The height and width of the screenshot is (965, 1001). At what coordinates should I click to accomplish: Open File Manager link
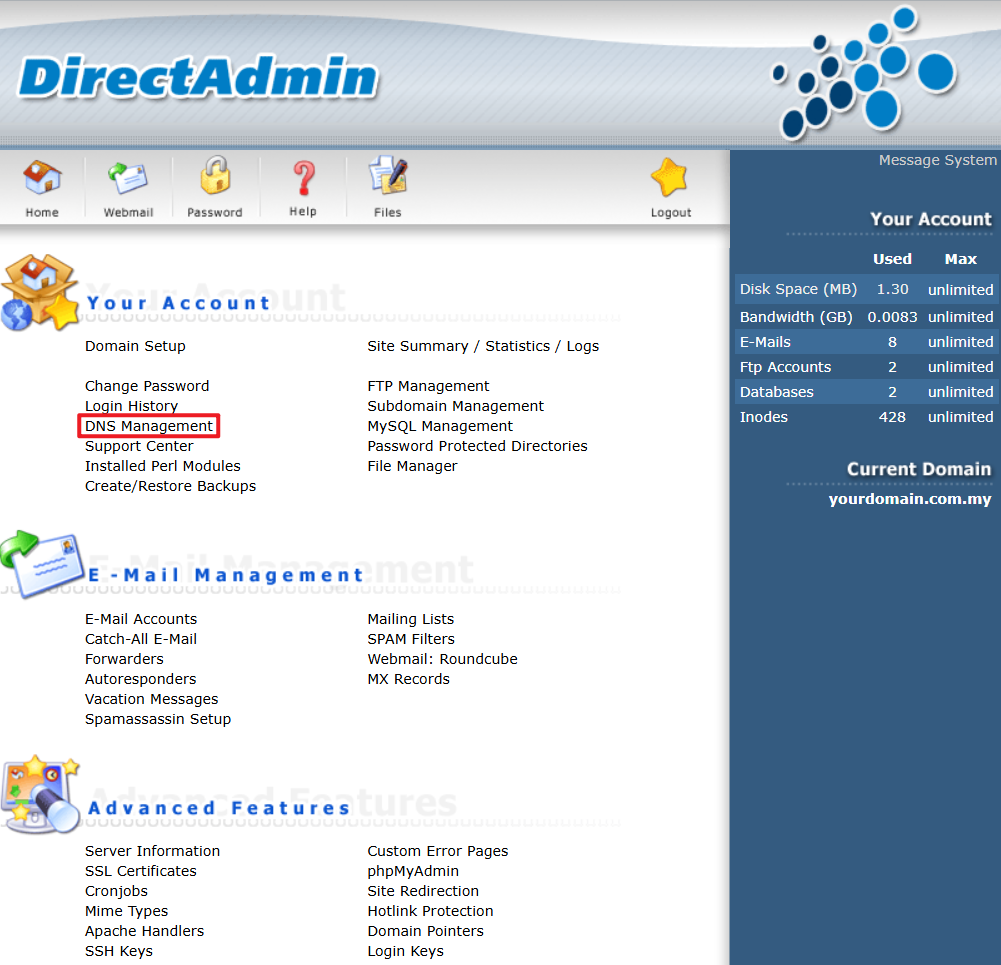(x=412, y=466)
